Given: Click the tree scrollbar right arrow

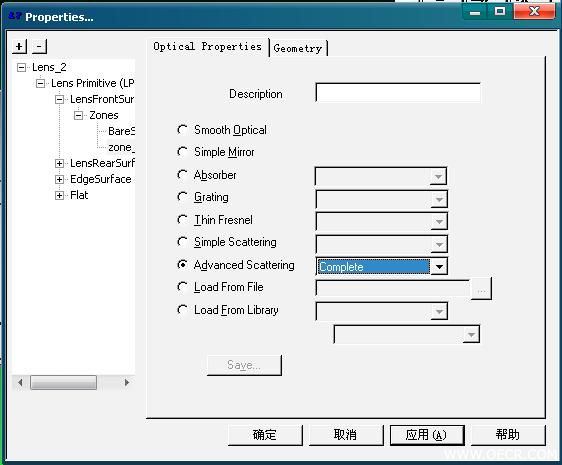Looking at the screenshot, I should pos(127,382).
